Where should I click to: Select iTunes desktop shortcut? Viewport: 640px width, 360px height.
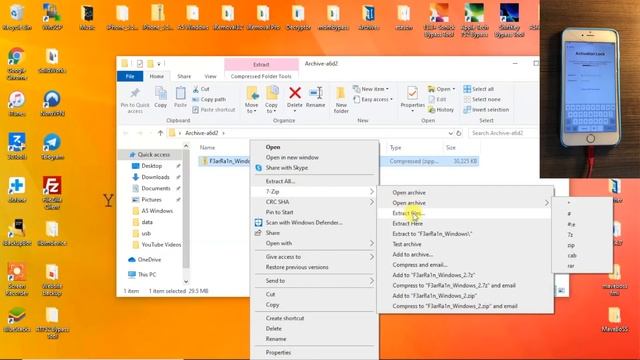click(x=16, y=104)
